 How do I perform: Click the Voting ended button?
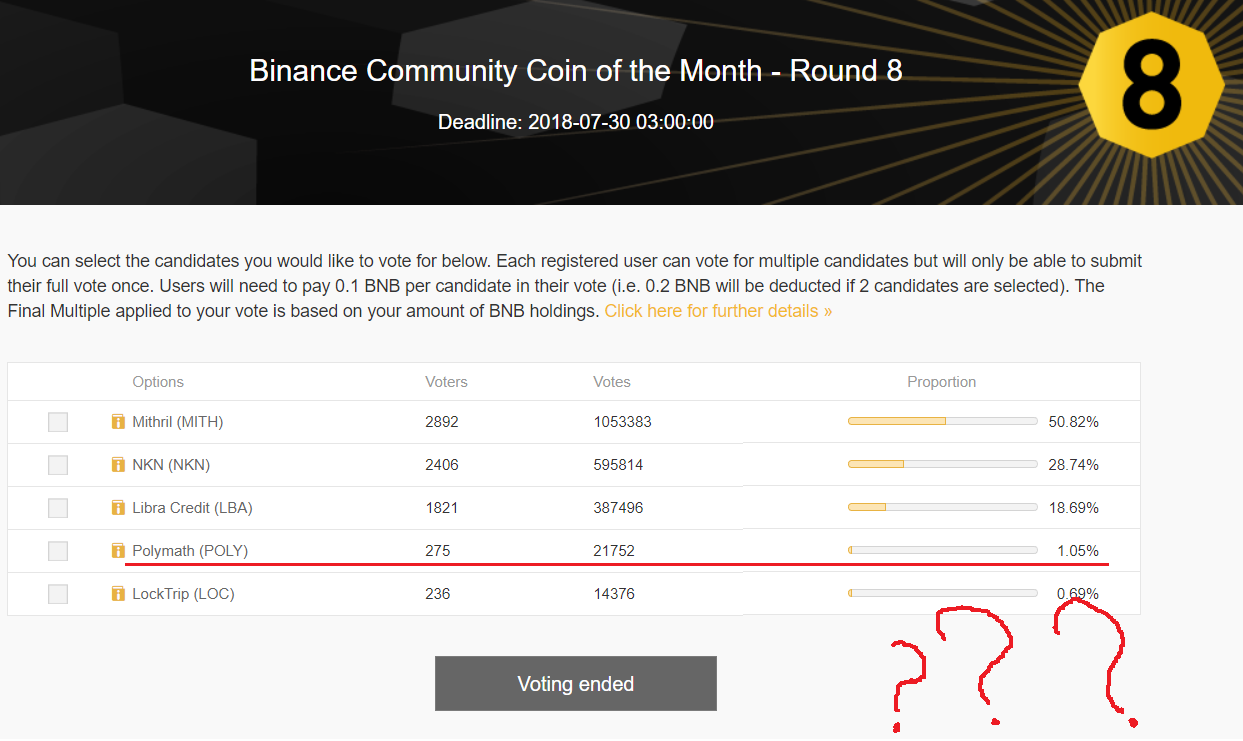(x=576, y=684)
